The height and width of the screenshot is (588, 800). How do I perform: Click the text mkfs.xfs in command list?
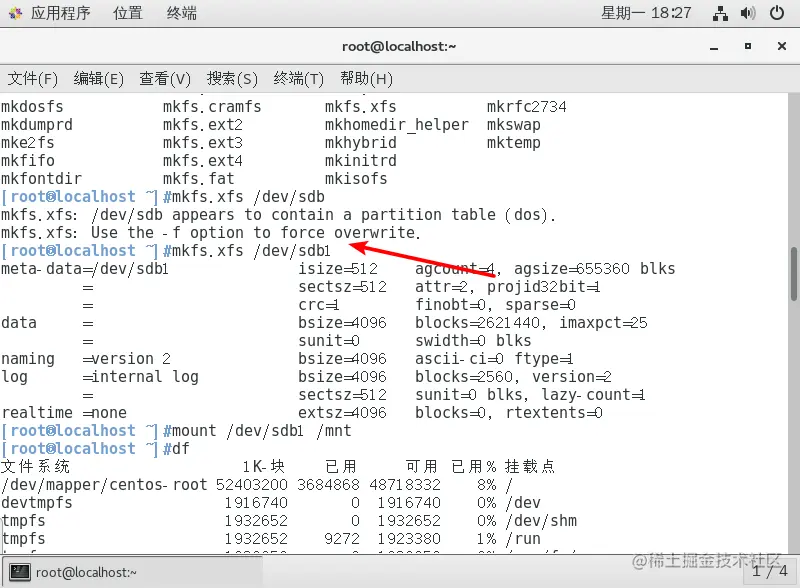pyautogui.click(x=360, y=107)
